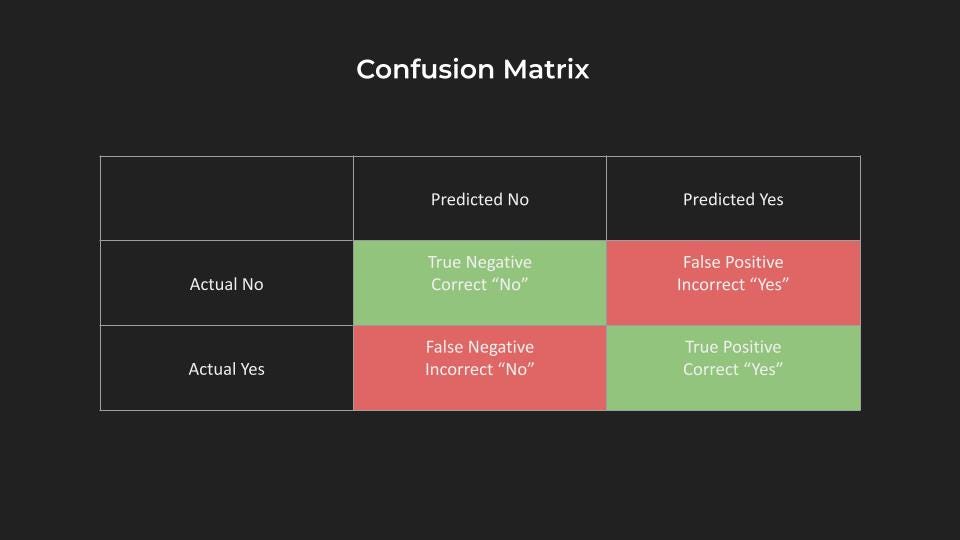Click the "True Negative" text line
The width and height of the screenshot is (960, 540).
(480, 262)
